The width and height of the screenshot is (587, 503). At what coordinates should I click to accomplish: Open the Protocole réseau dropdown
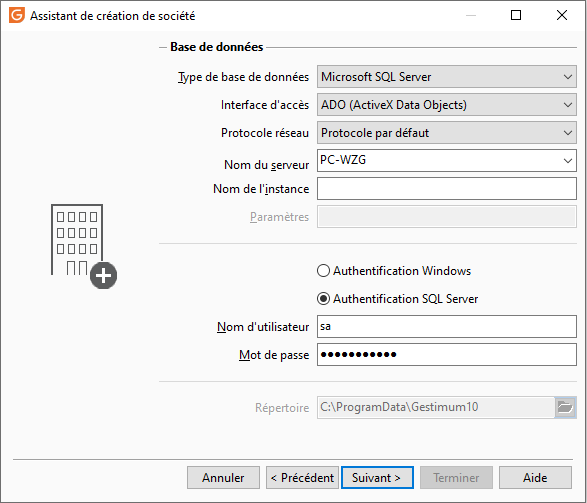pyautogui.click(x=447, y=133)
